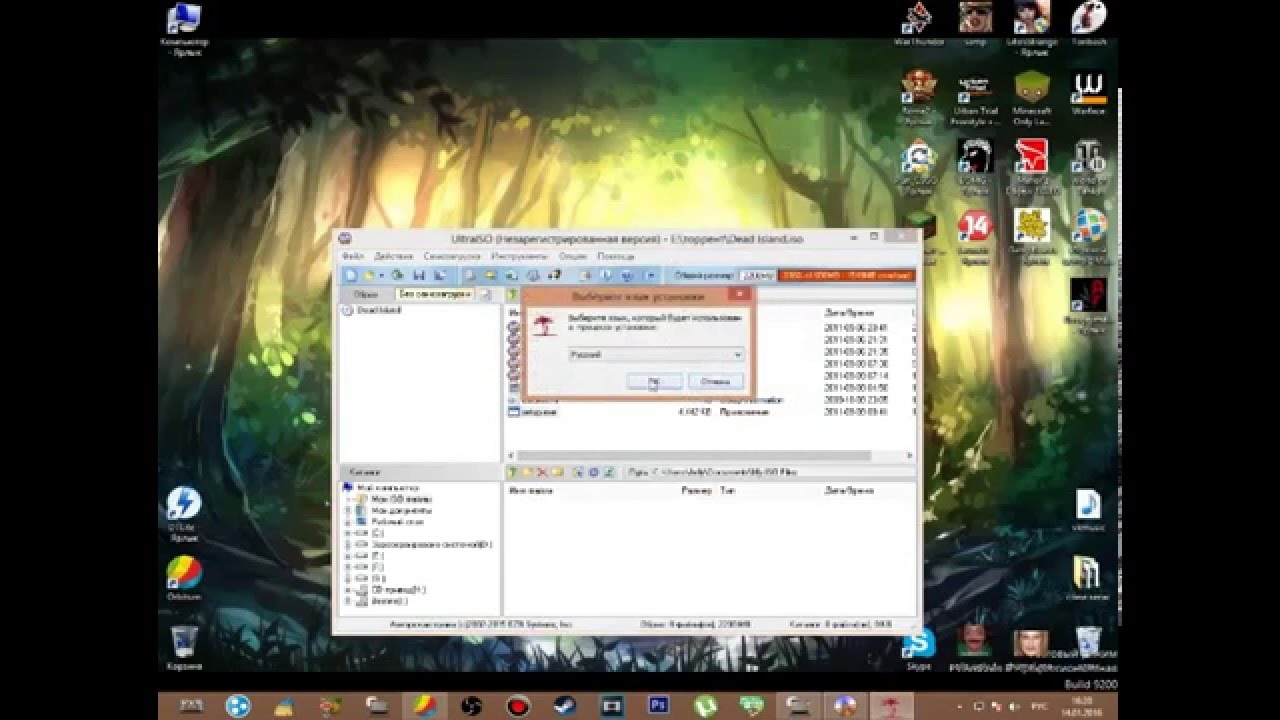Open Photoshop from the taskbar

coord(658,706)
